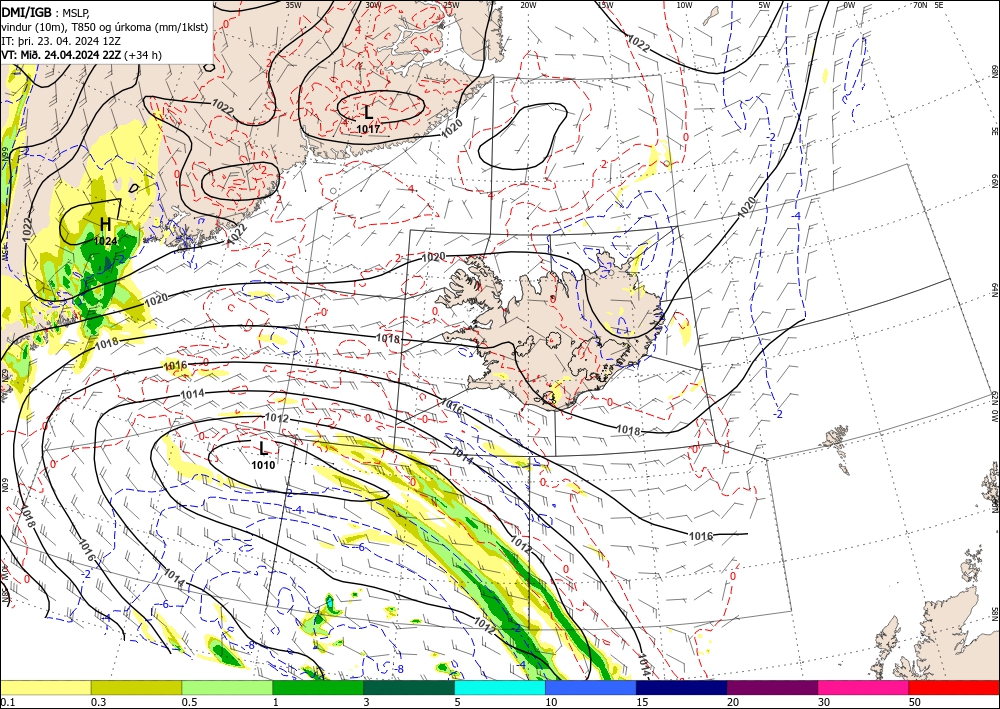Click the green 1–3 legend swatch

coord(318,687)
